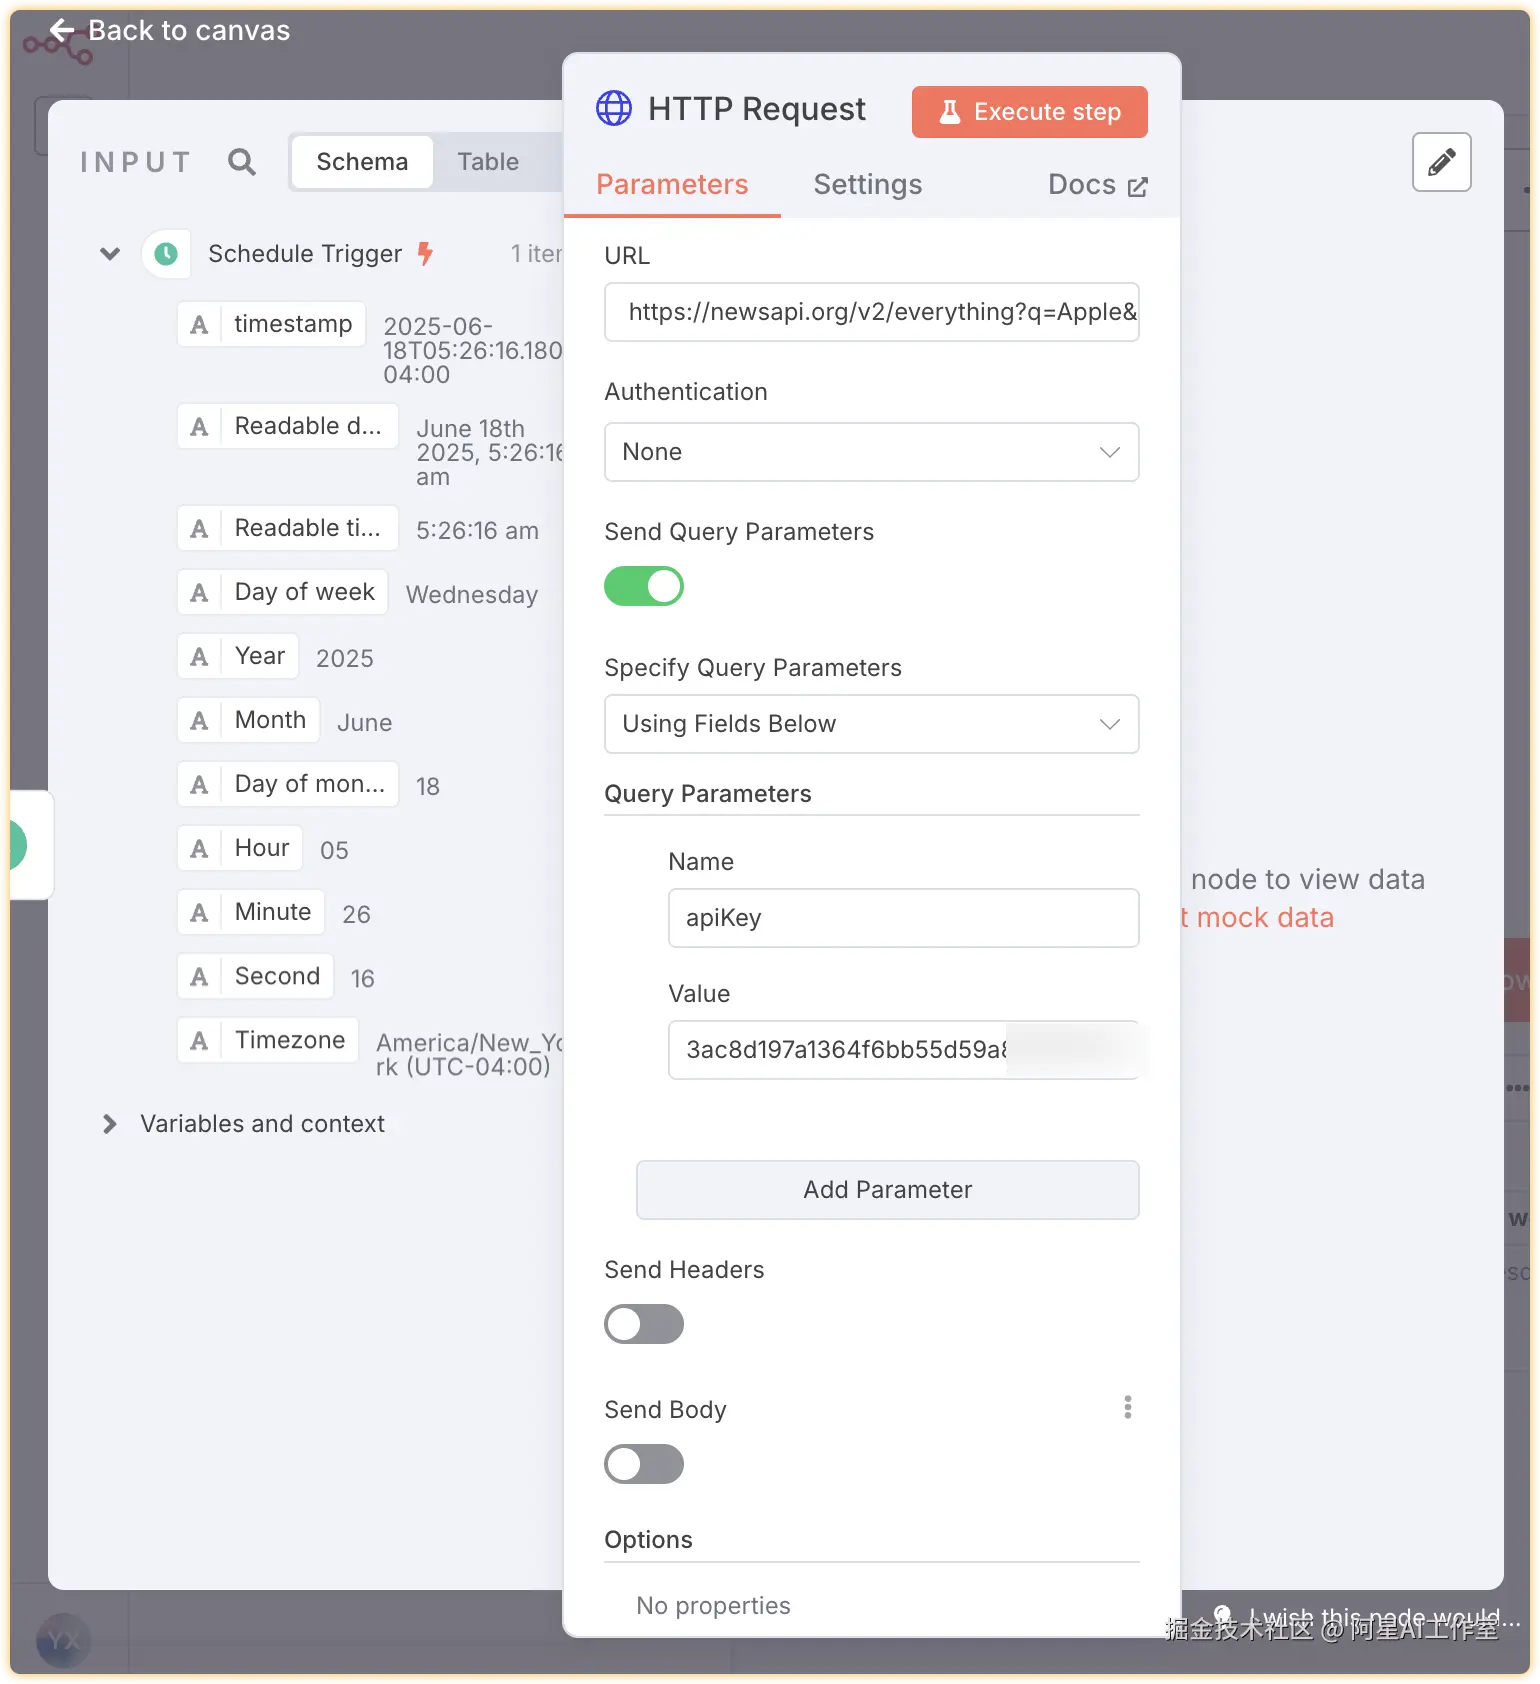Click the Add Parameter button

pos(887,1190)
